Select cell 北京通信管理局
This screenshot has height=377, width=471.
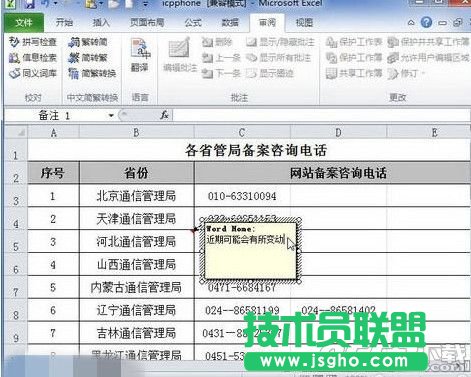[137, 196]
